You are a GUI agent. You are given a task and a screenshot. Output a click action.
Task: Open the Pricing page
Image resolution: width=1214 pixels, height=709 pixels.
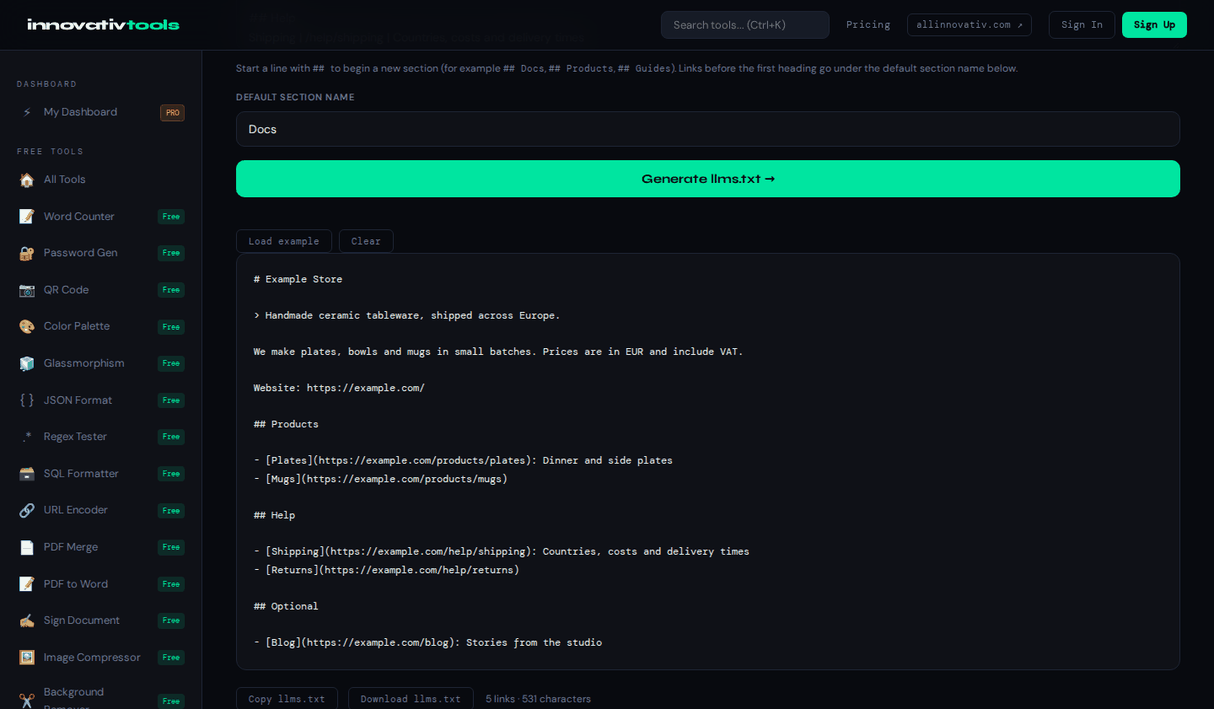coord(868,25)
